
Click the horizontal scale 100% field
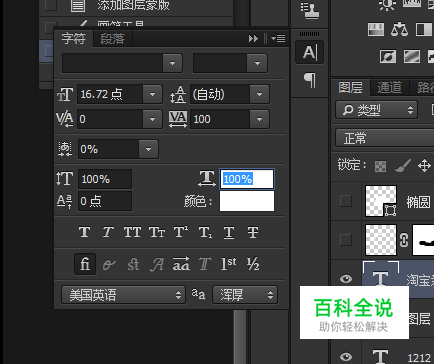point(247,179)
